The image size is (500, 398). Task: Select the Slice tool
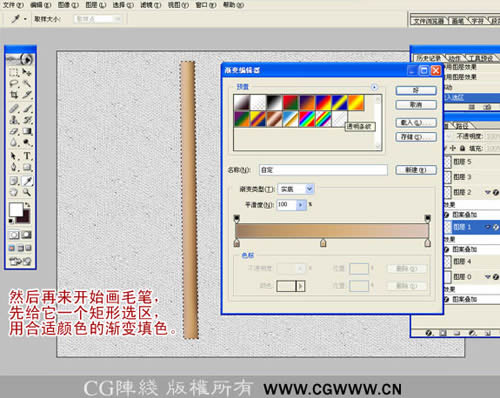pos(27,95)
